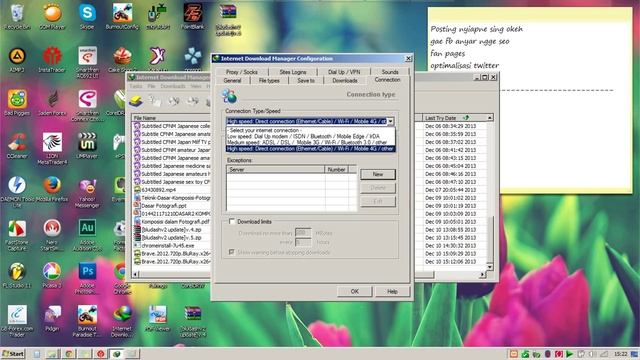Viewport: 640px width, 360px height.
Task: Choose the High speed Direct connection list option
Action: 311,149
